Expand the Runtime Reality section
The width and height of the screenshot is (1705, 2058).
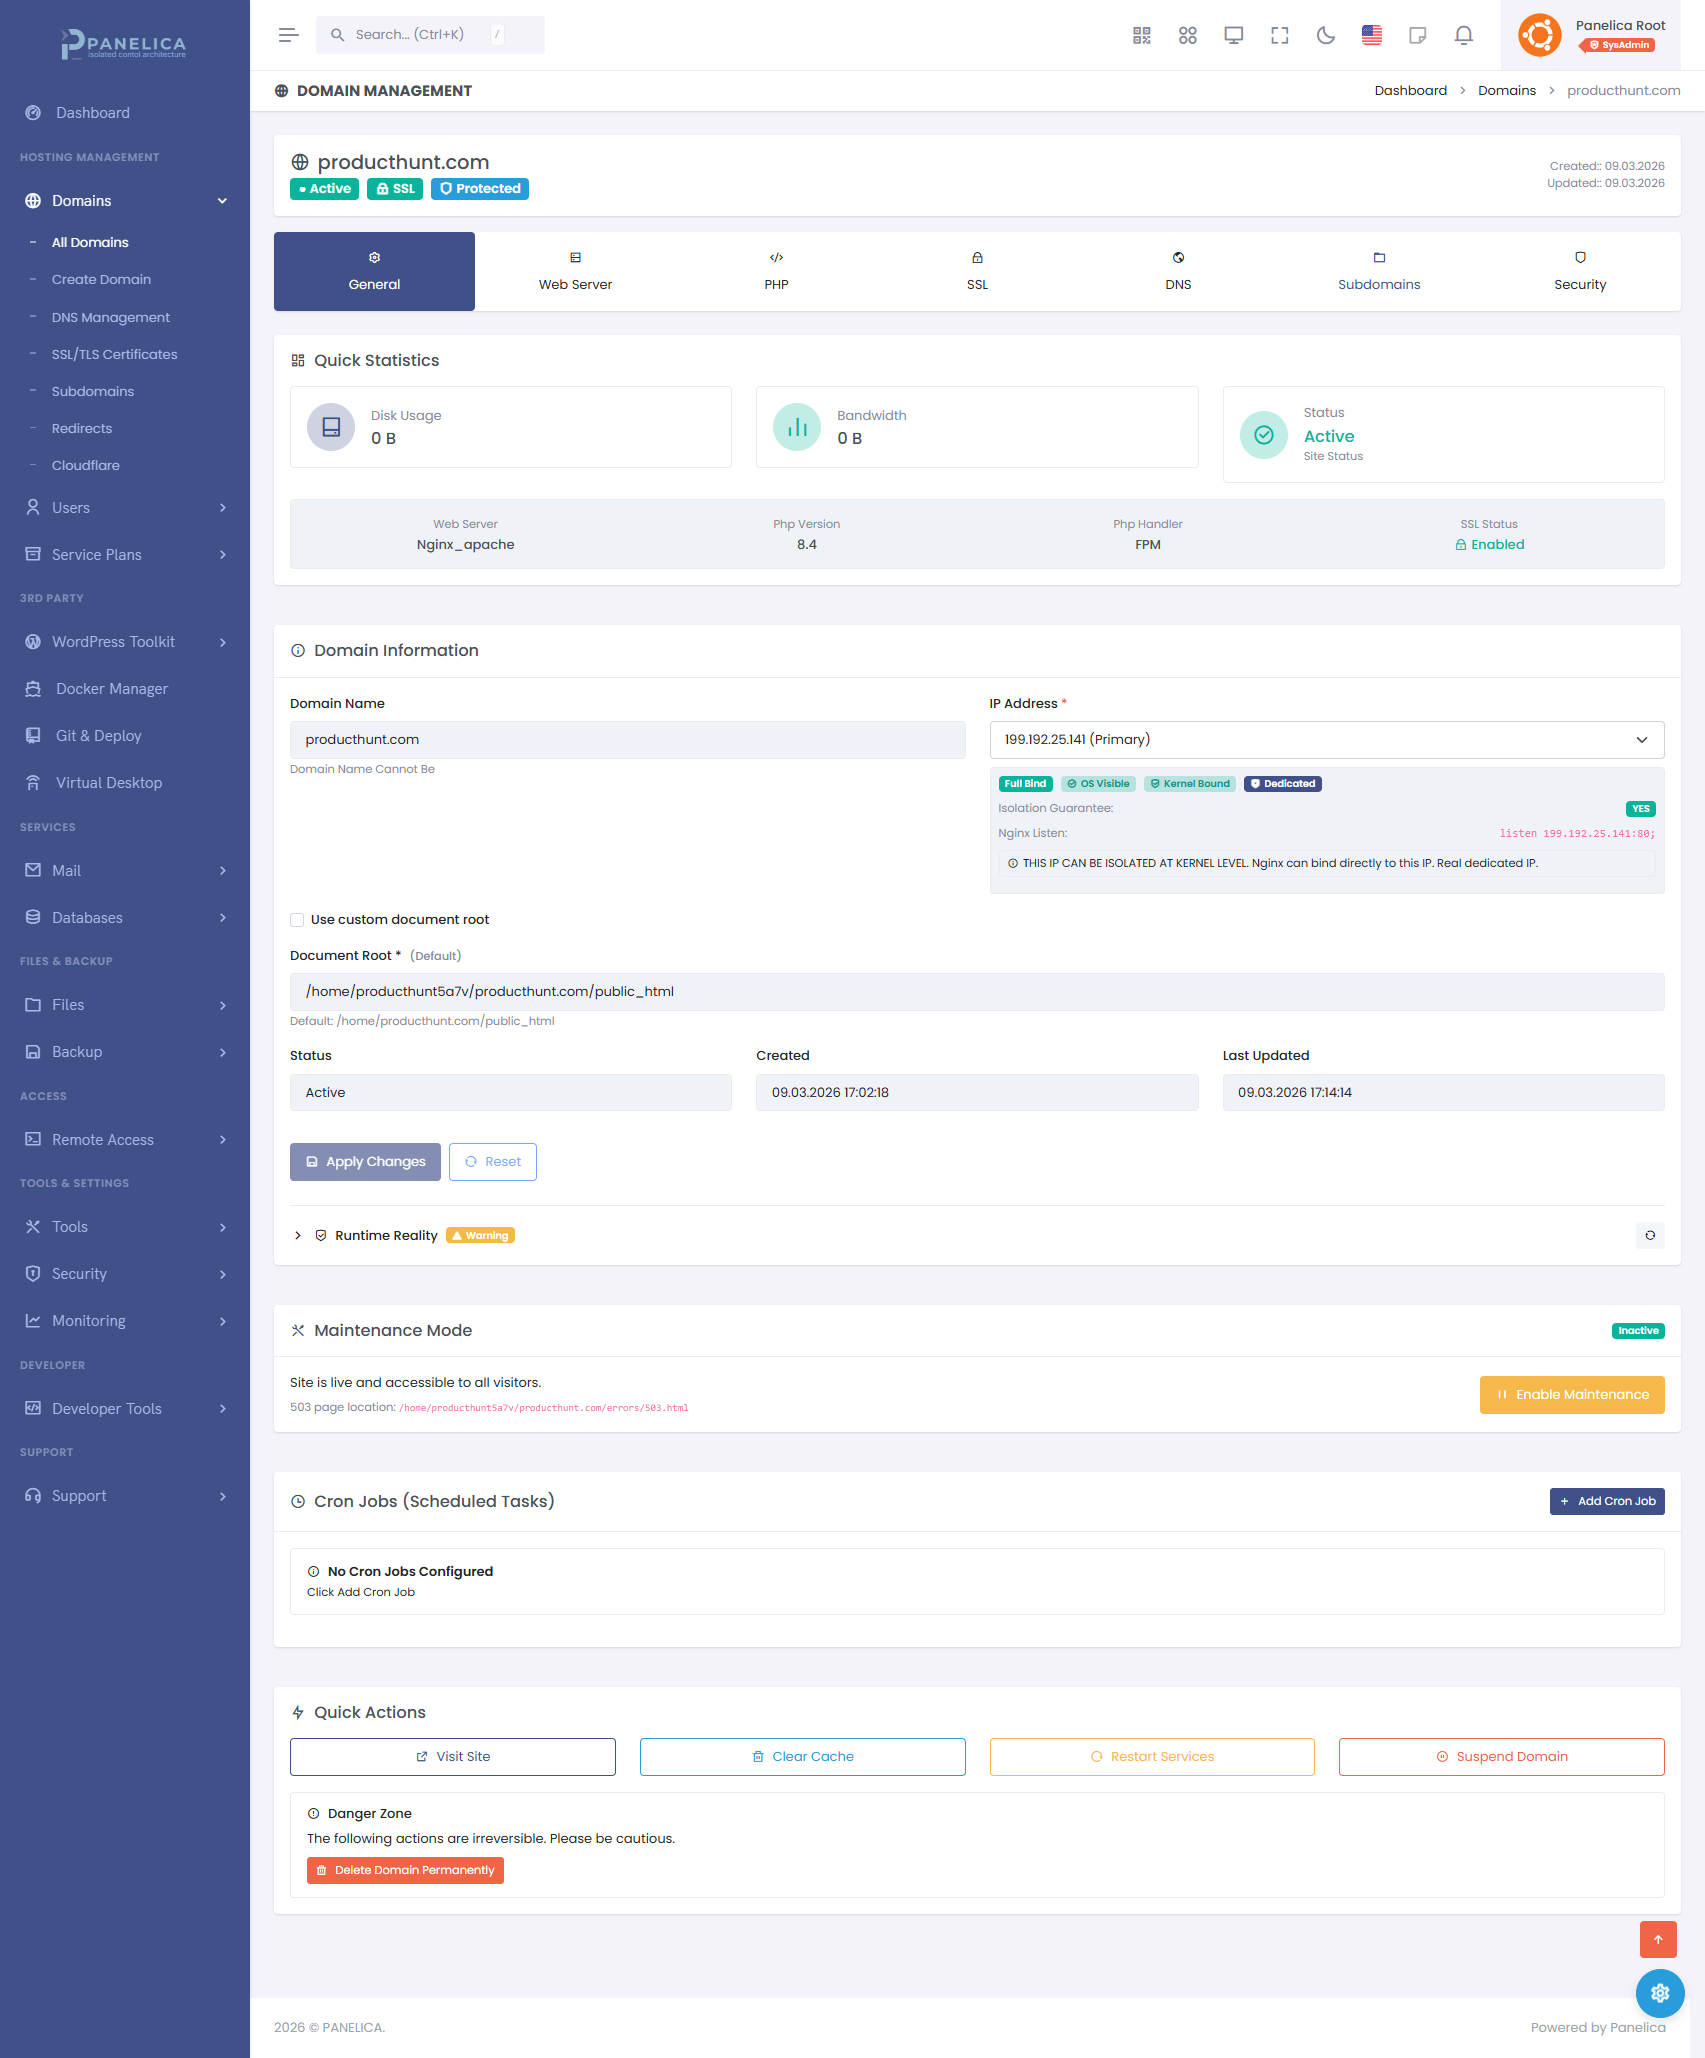click(x=297, y=1235)
